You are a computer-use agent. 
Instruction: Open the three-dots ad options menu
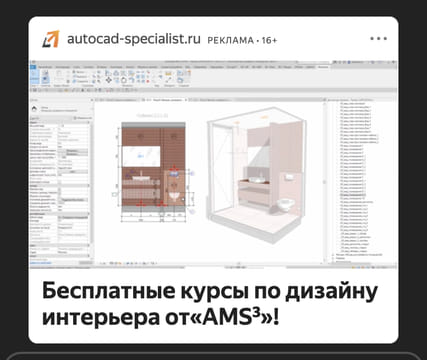coord(379,39)
